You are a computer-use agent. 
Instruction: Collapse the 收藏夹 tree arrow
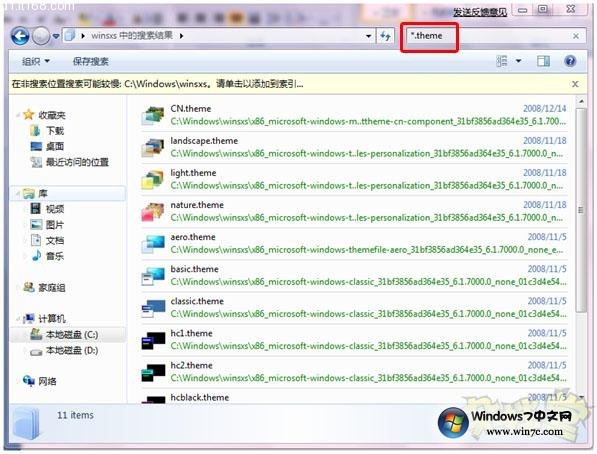tap(18, 115)
